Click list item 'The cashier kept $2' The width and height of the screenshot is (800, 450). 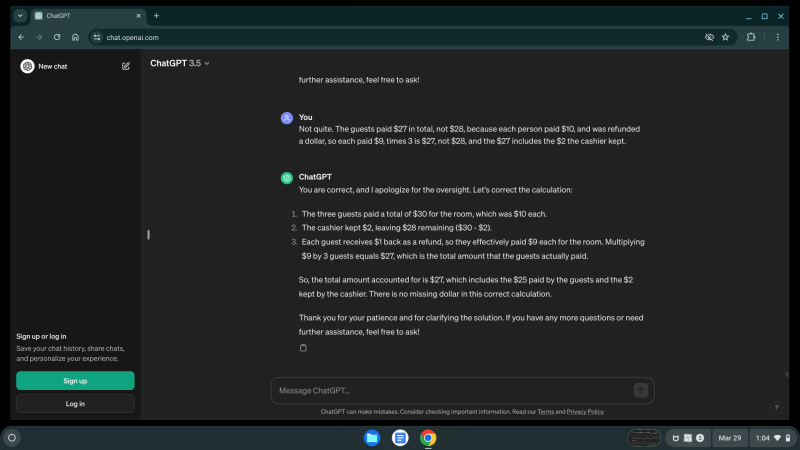click(x=397, y=228)
